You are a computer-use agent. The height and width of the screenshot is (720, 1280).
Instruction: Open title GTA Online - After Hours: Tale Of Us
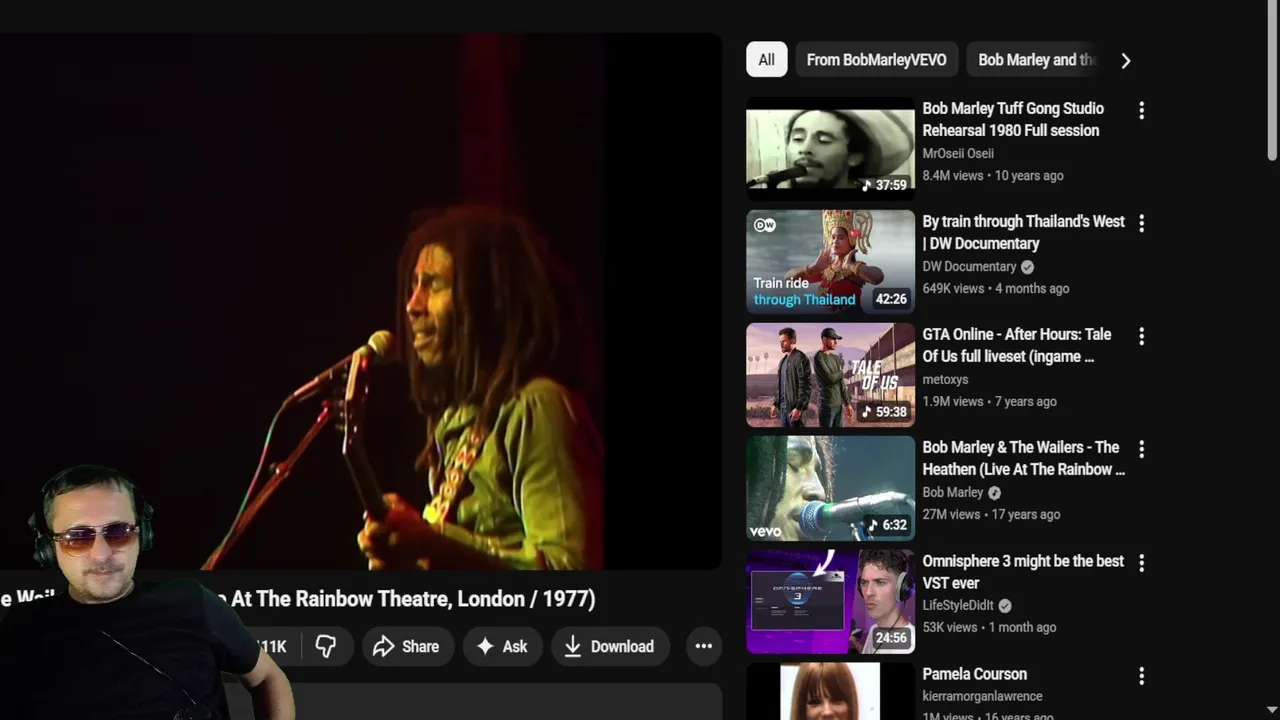[x=1017, y=345]
